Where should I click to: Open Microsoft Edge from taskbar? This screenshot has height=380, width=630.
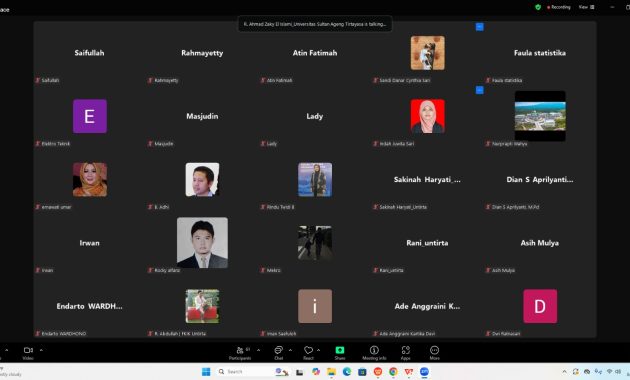coord(347,372)
